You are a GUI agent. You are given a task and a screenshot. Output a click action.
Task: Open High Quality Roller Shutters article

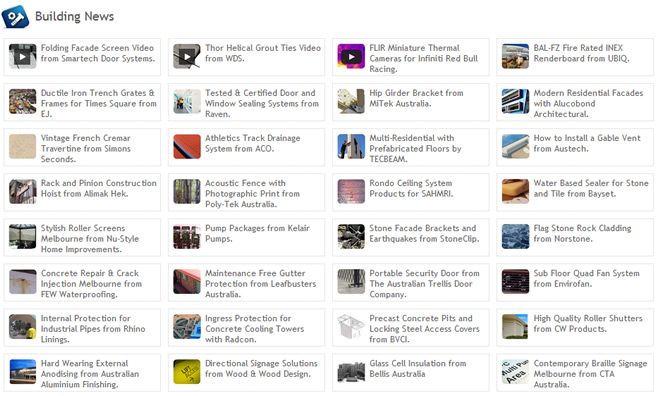[x=588, y=324]
